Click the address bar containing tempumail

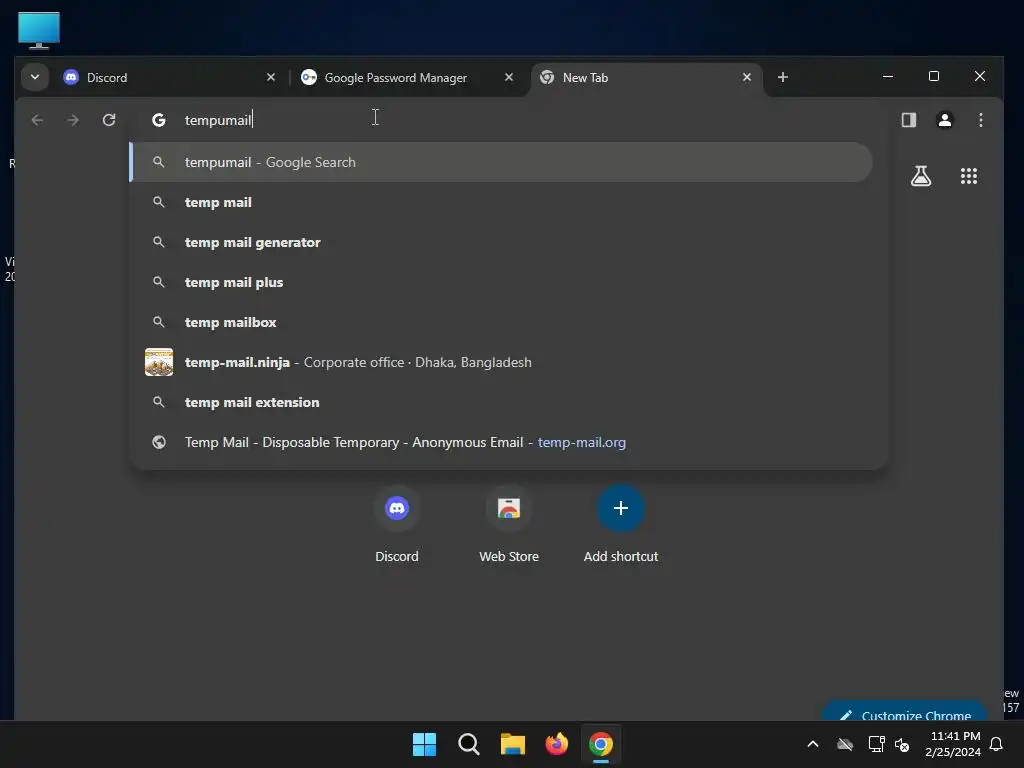[507, 120]
